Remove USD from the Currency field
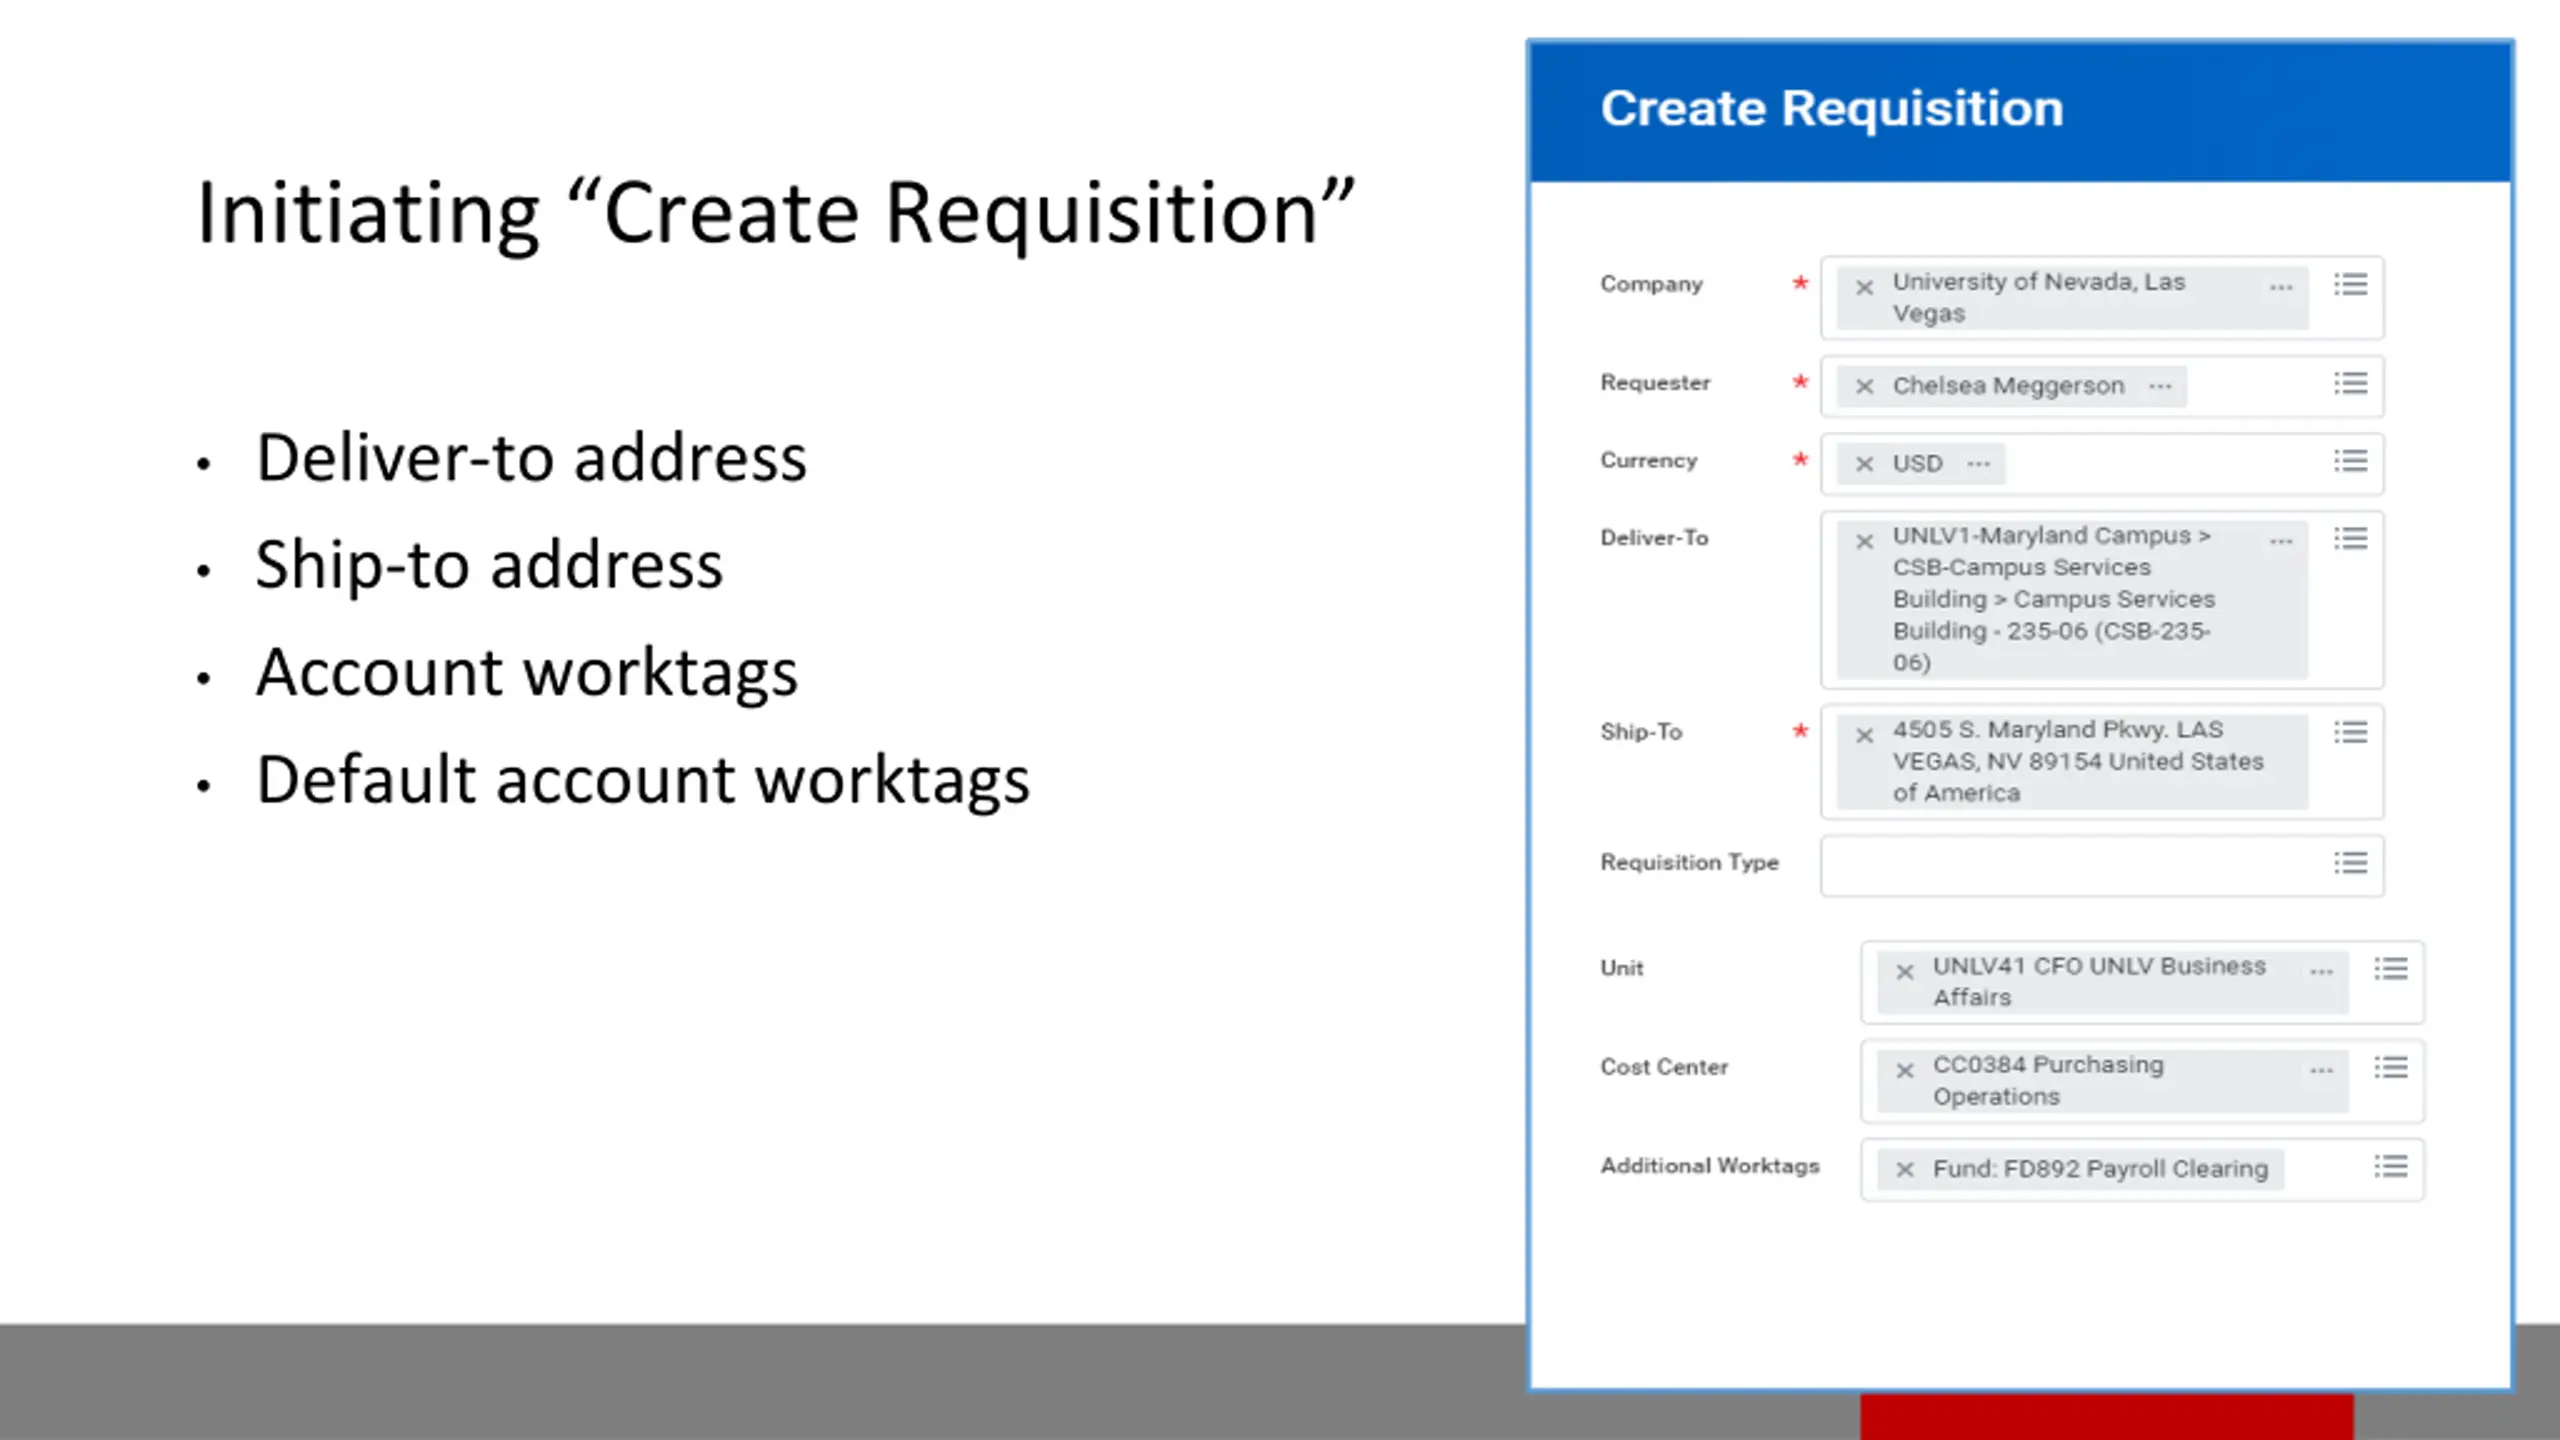The height and width of the screenshot is (1440, 2560). [1864, 464]
